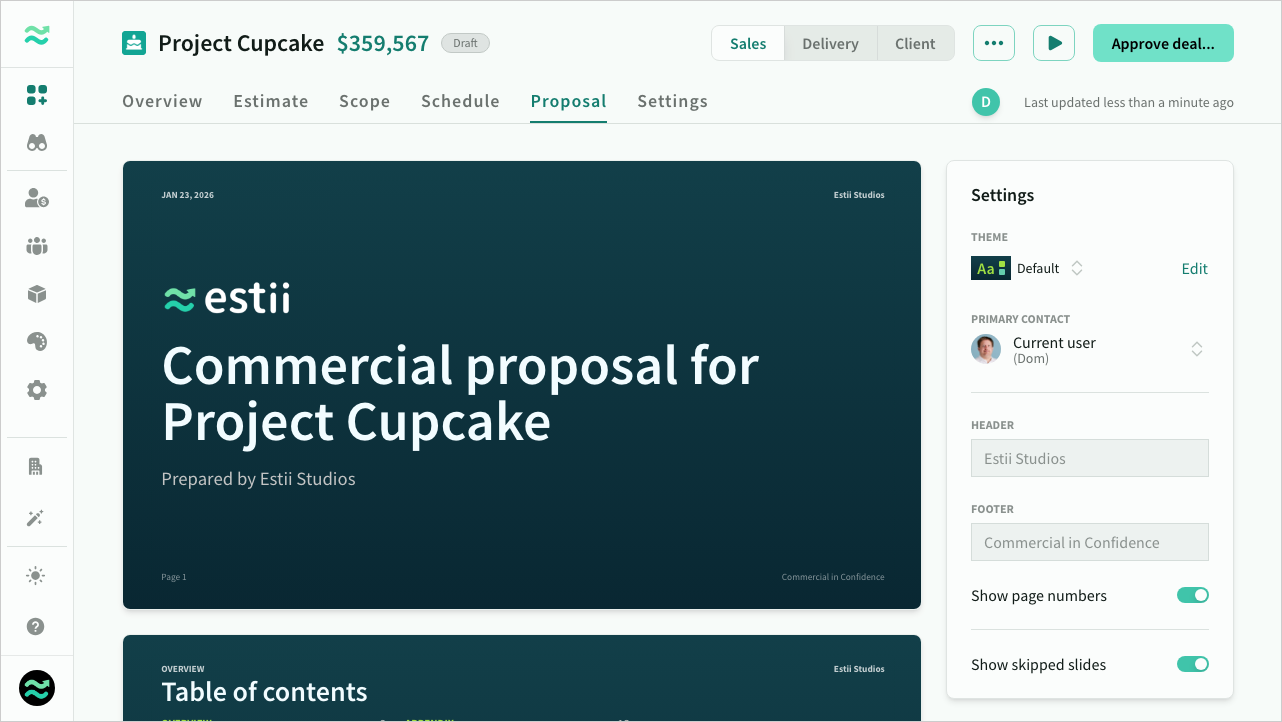Open the dashboard grid-plus icon

point(37,95)
